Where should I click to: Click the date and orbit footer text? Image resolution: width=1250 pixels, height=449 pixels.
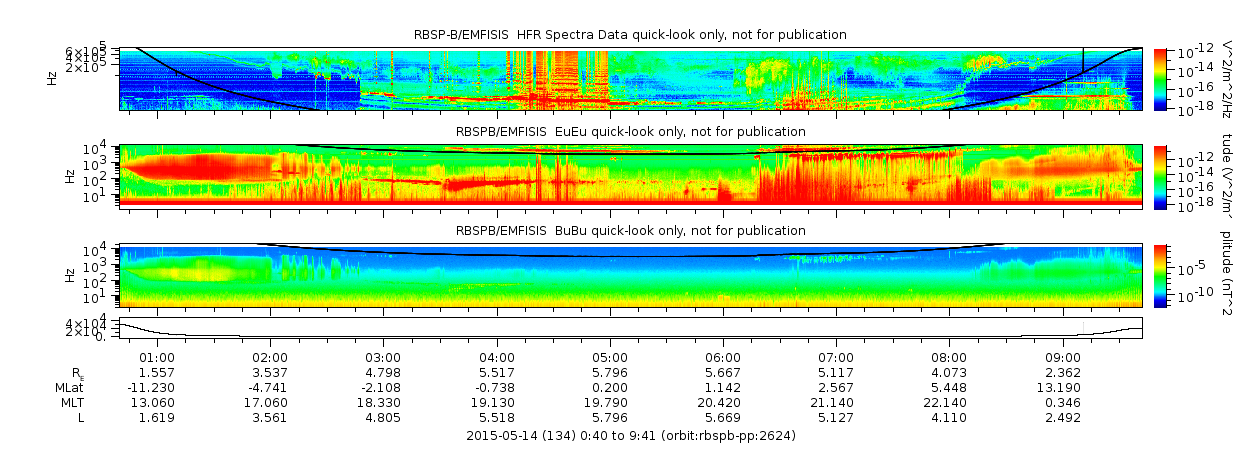click(630, 436)
